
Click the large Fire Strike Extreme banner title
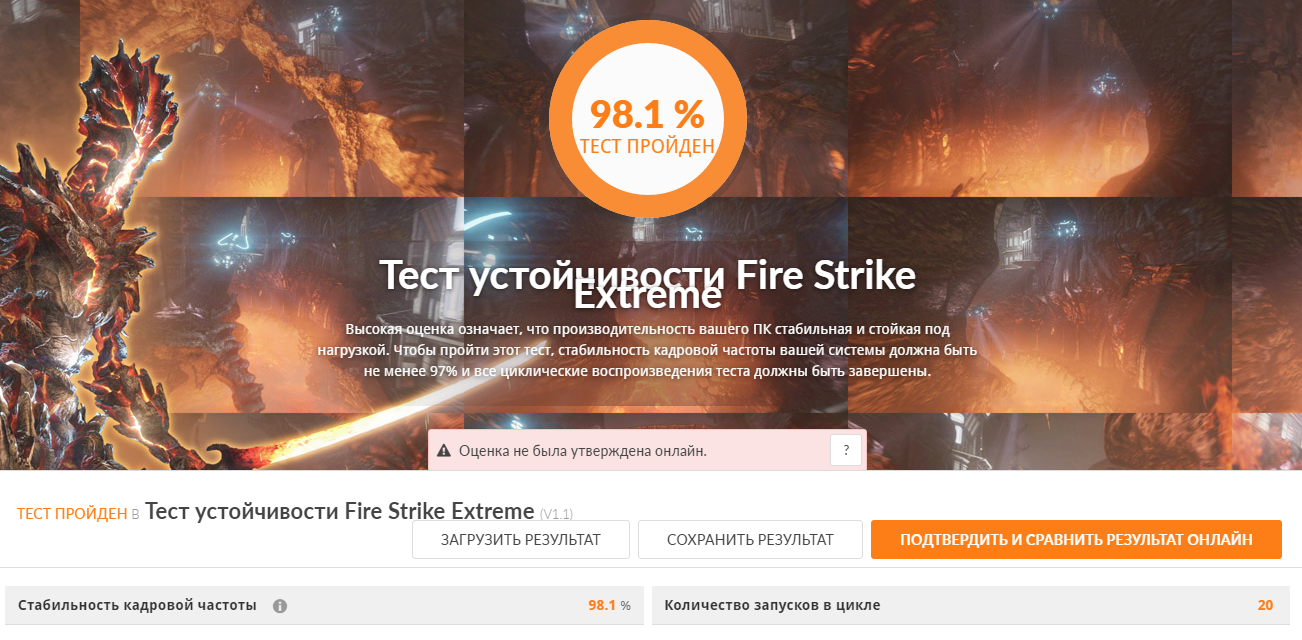tap(648, 284)
